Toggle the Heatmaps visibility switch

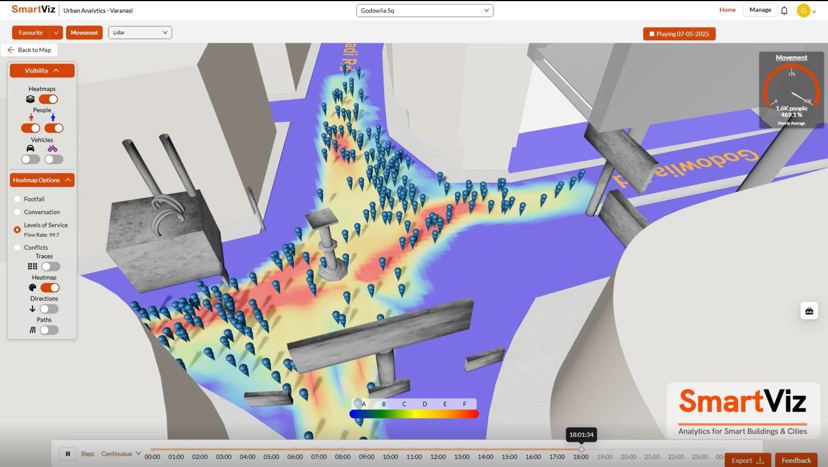[48, 99]
